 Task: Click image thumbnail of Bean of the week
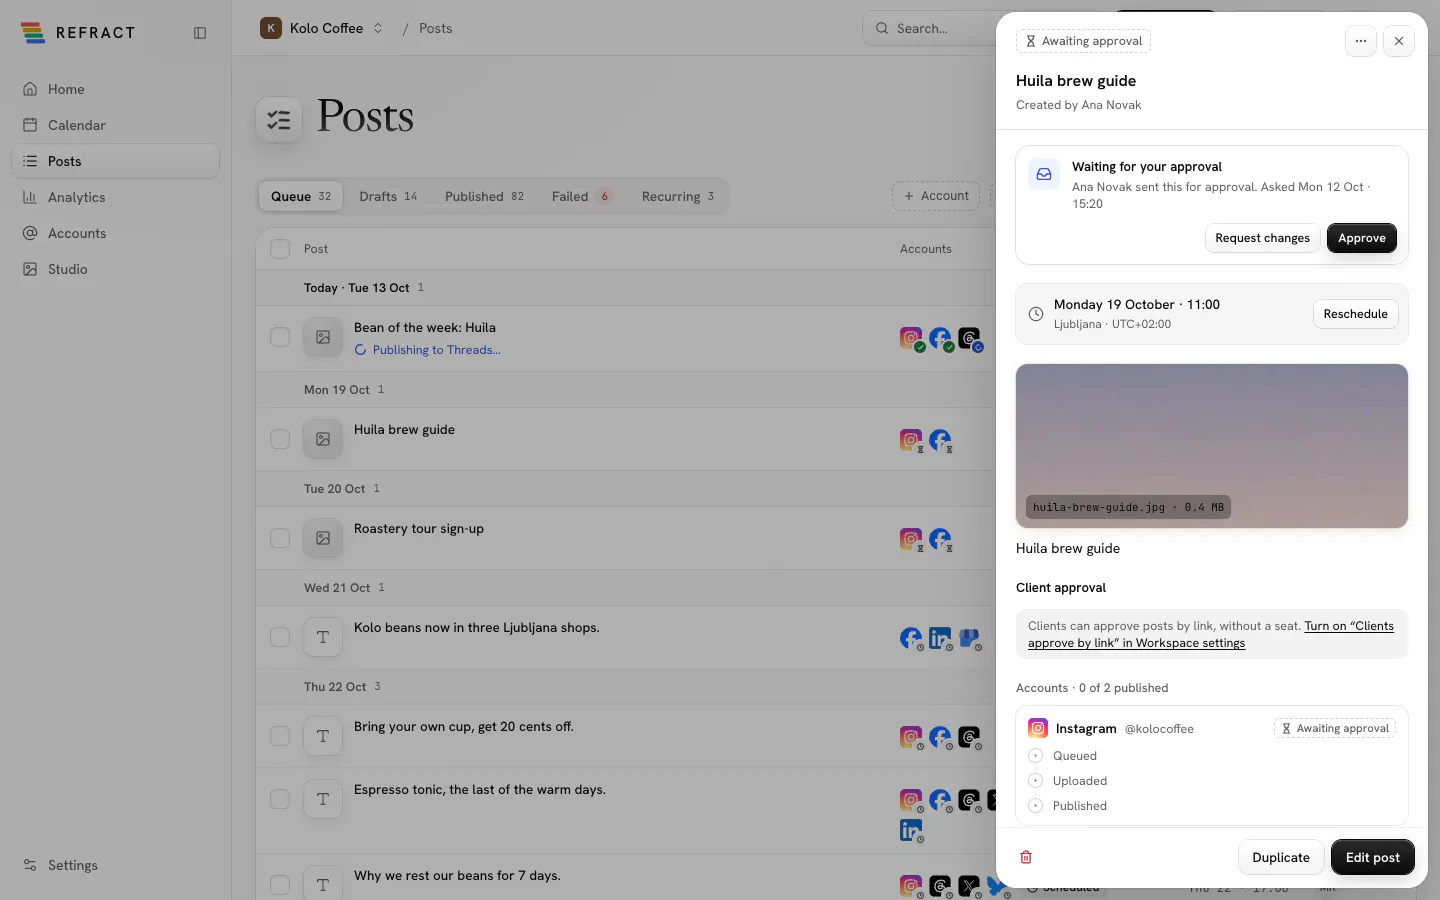tap(323, 338)
